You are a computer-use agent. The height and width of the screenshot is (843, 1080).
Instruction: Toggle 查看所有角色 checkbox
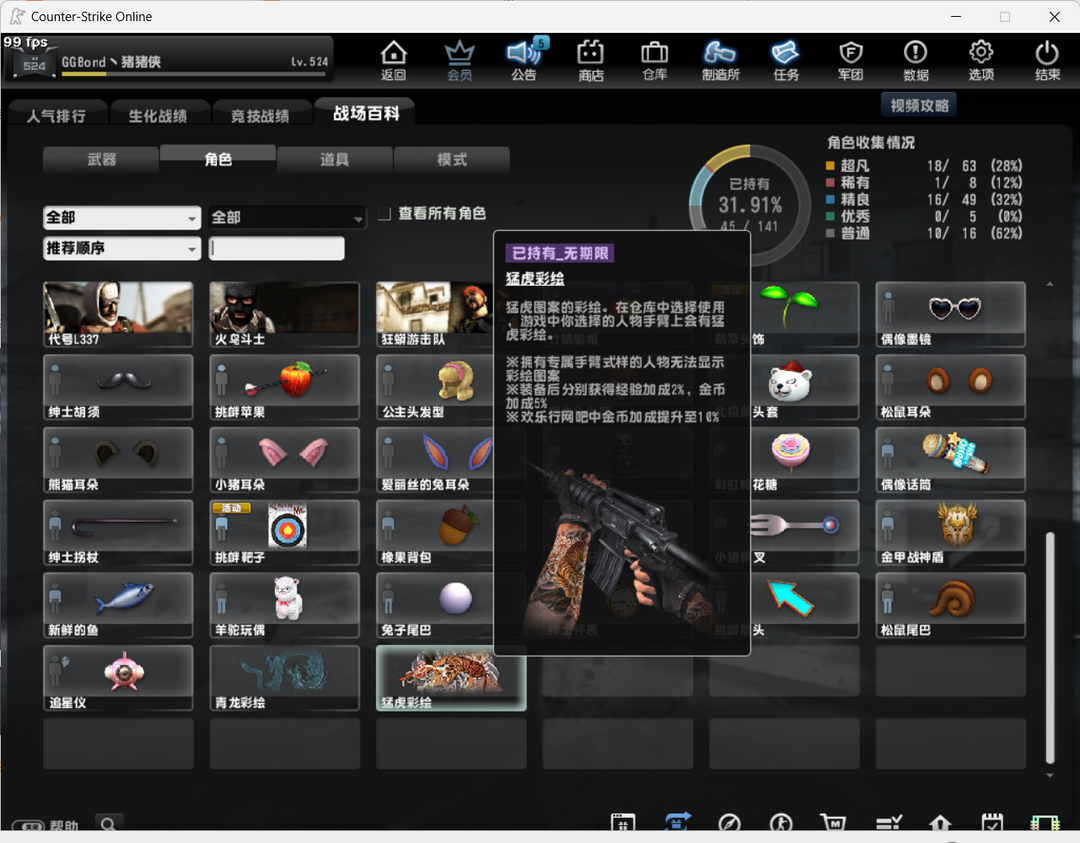click(x=384, y=214)
